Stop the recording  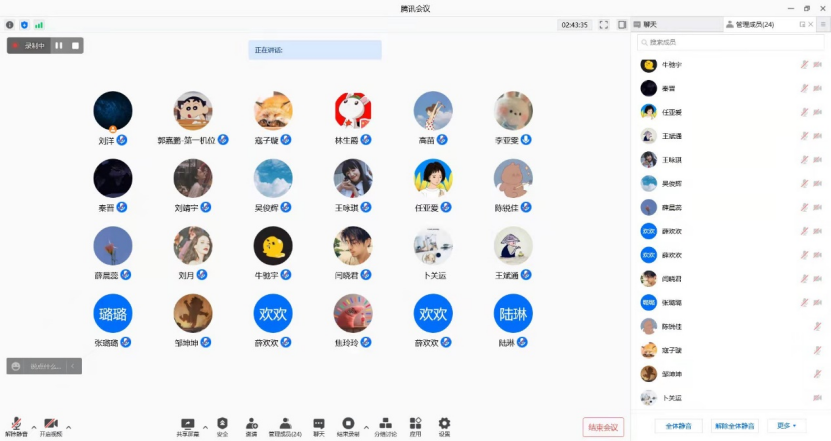pos(74,45)
